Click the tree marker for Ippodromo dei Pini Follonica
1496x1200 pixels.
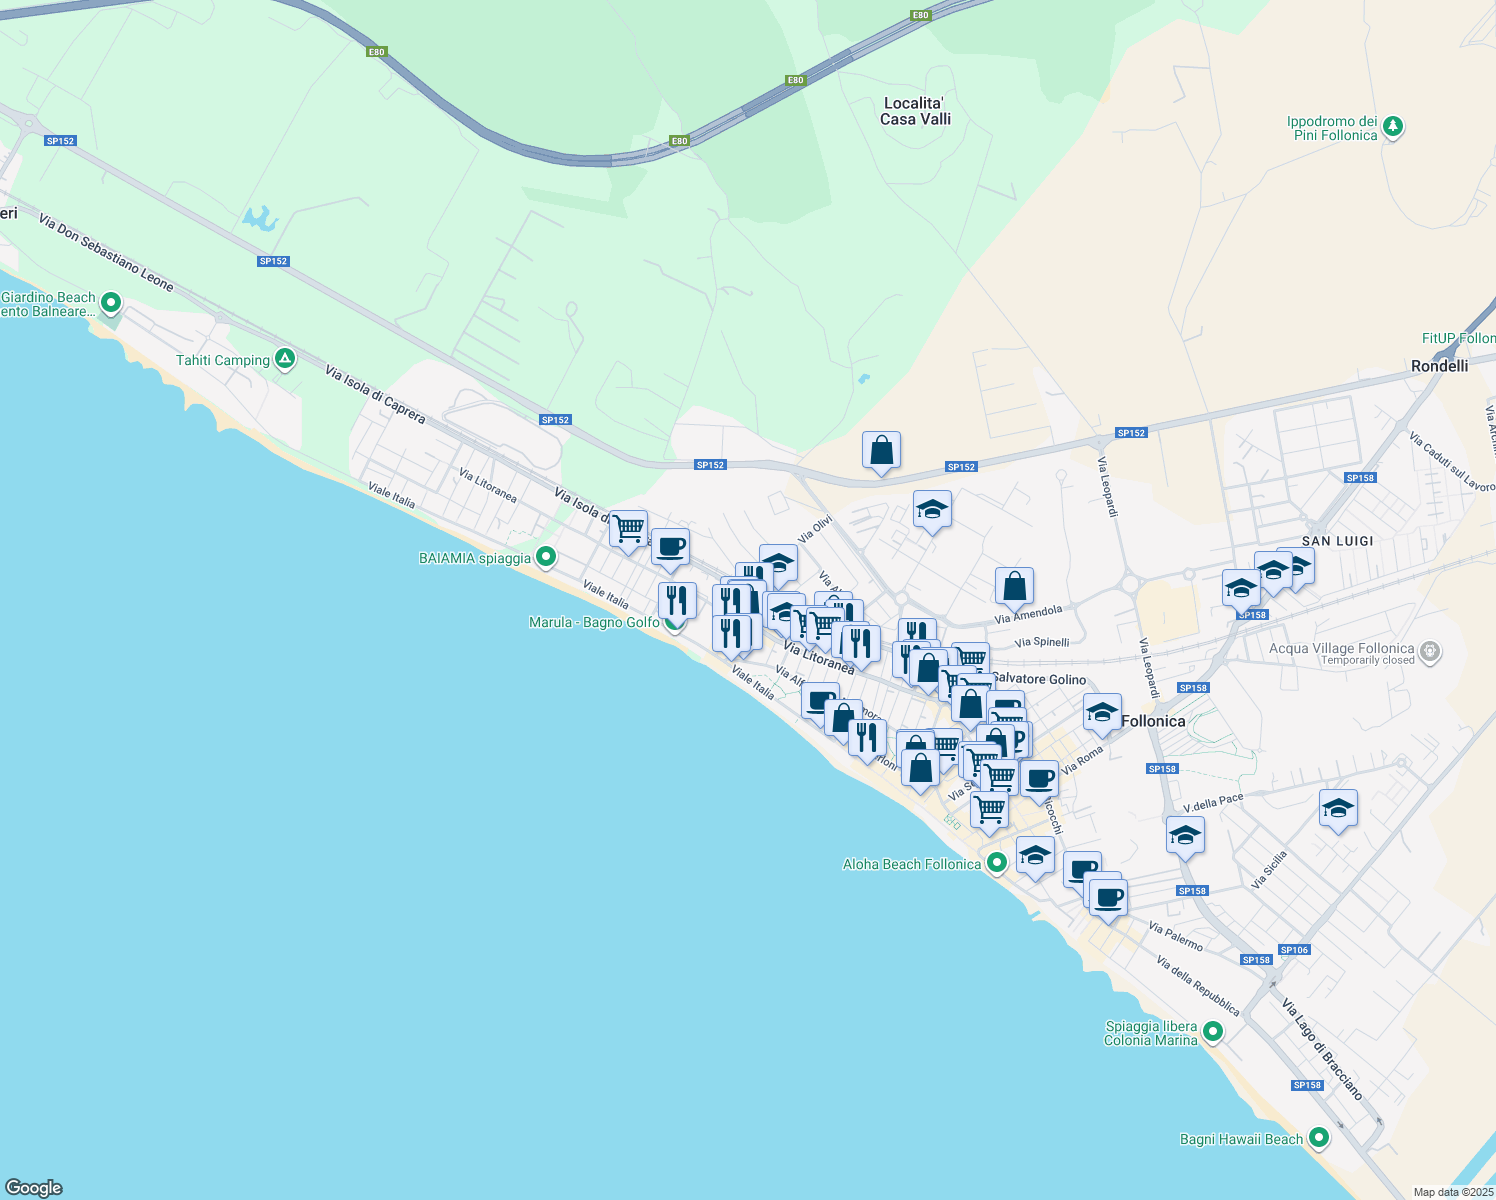coord(1392,128)
